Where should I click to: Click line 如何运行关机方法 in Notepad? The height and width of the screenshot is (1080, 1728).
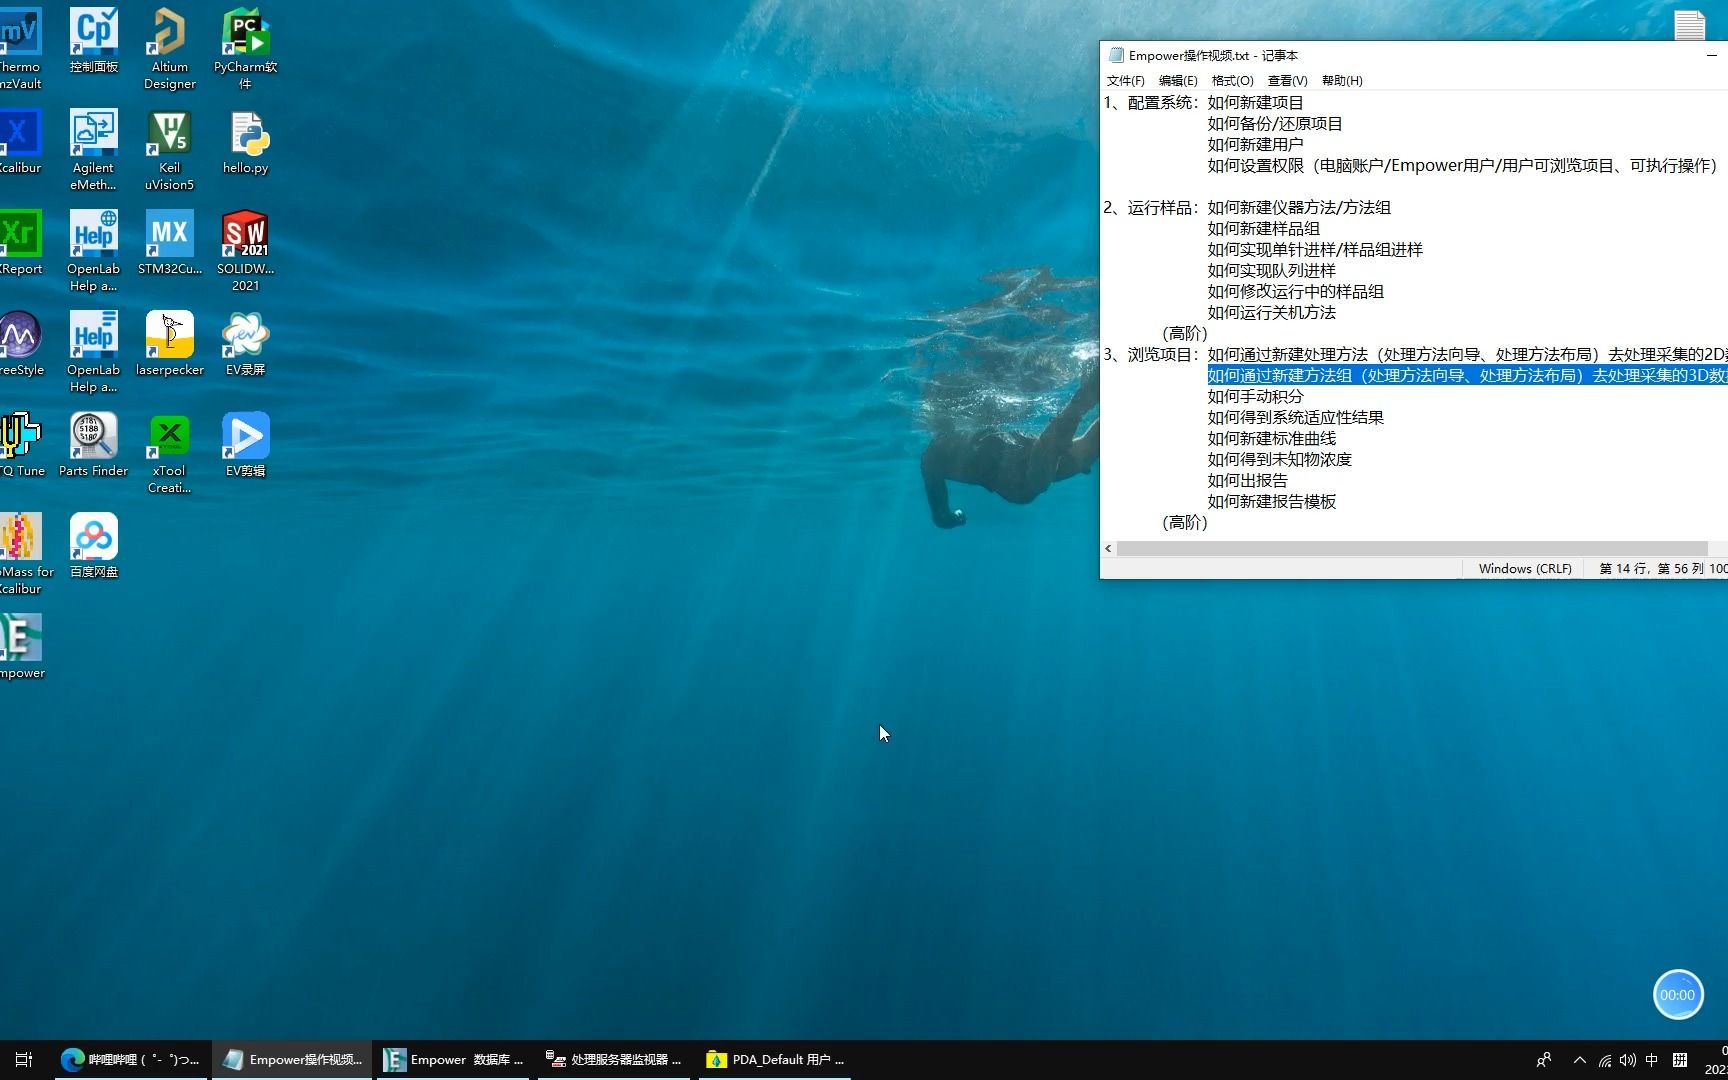pos(1271,312)
